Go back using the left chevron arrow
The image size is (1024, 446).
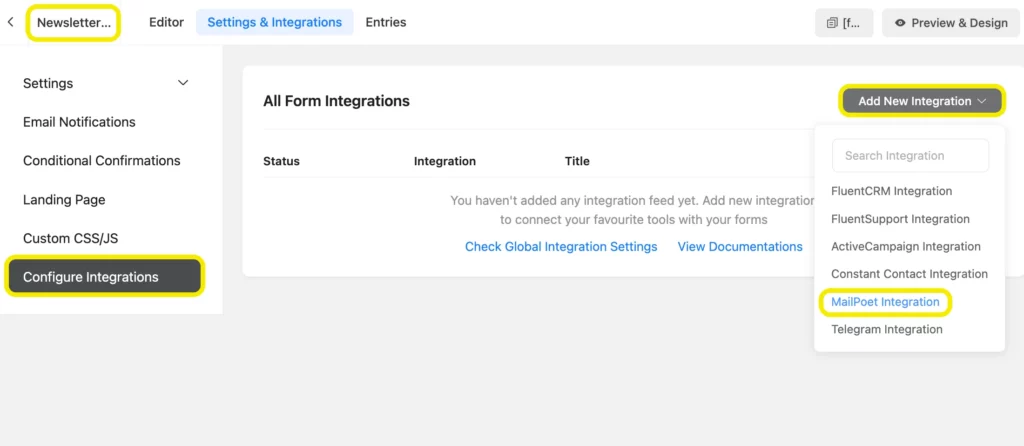tap(10, 22)
